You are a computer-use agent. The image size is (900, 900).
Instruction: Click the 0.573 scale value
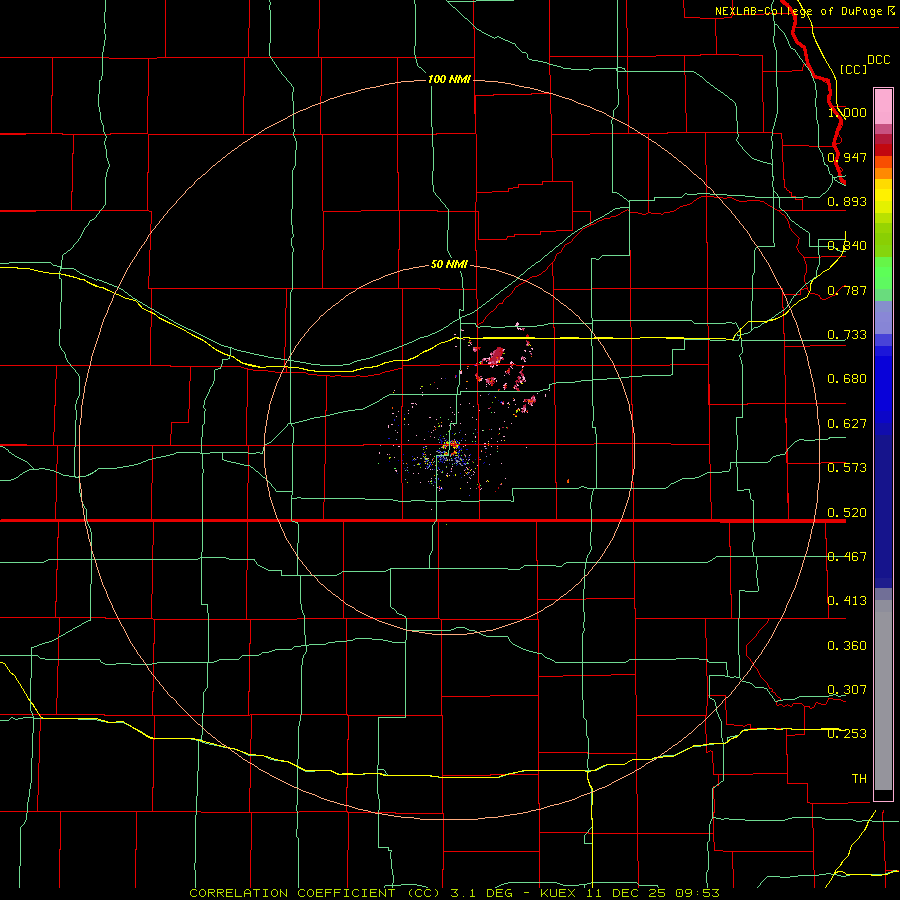(x=847, y=468)
